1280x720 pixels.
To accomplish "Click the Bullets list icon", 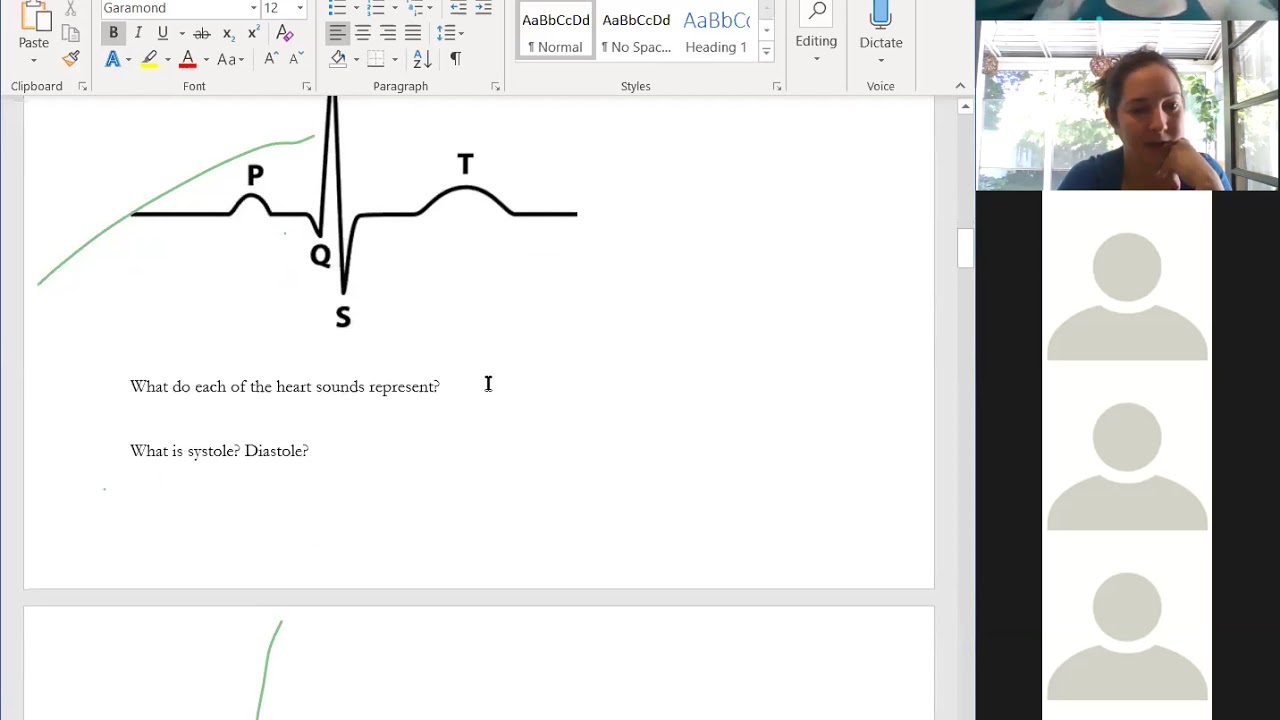I will (x=338, y=8).
